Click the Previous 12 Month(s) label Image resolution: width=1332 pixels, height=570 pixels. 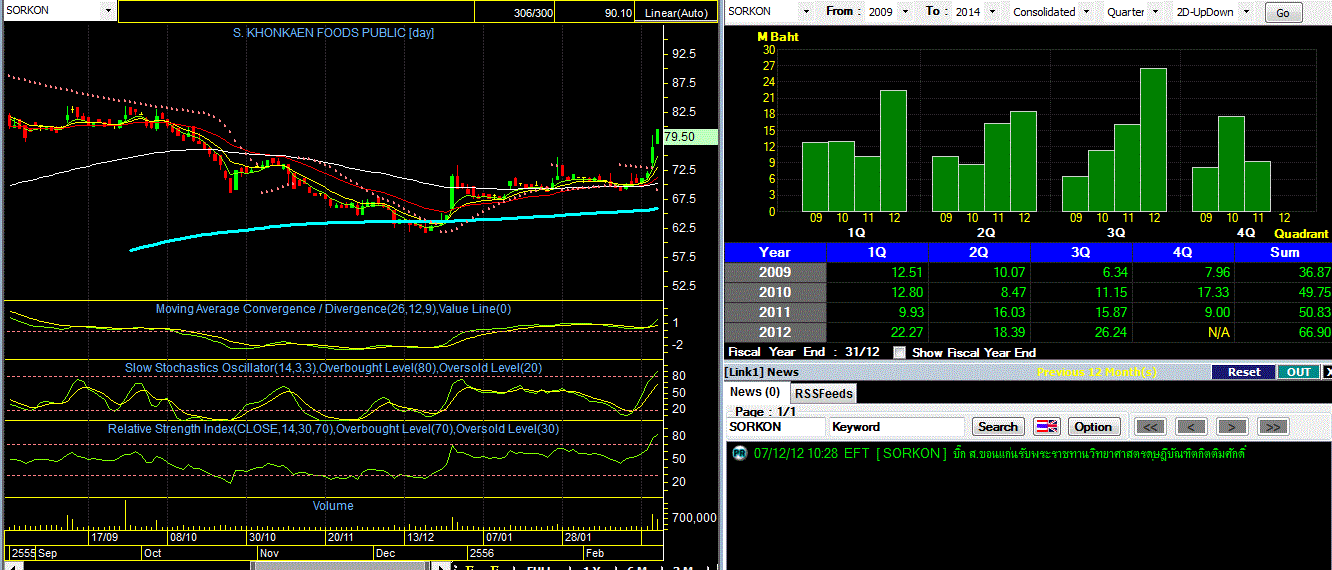[1097, 372]
